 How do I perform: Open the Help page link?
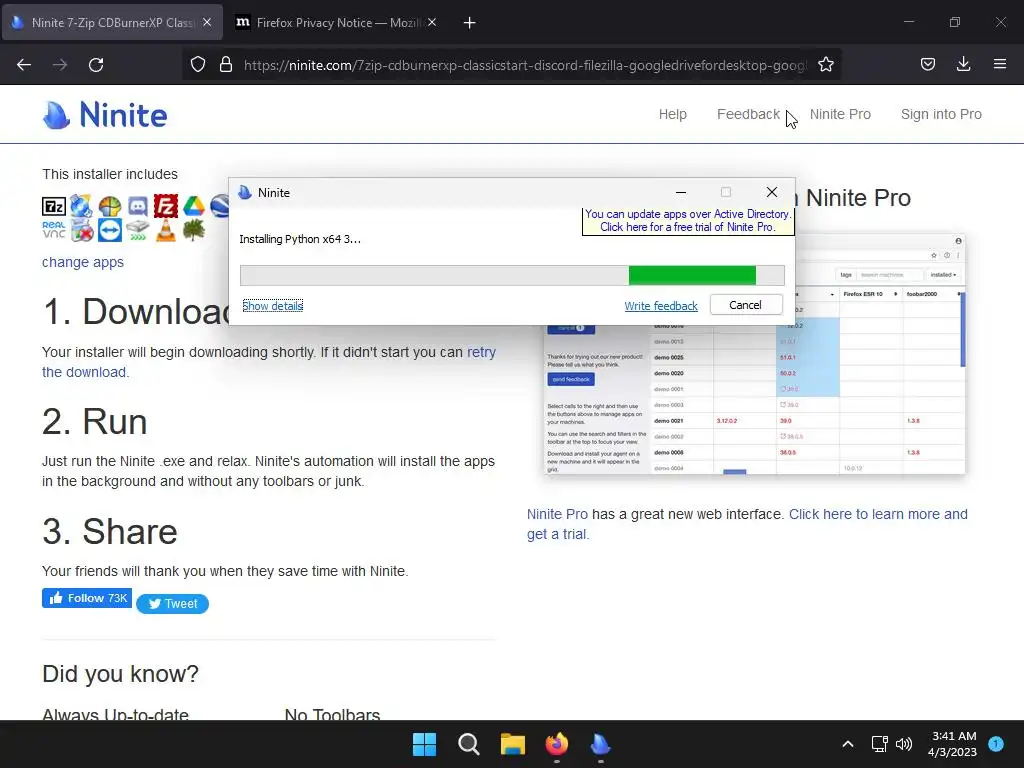[x=673, y=114]
